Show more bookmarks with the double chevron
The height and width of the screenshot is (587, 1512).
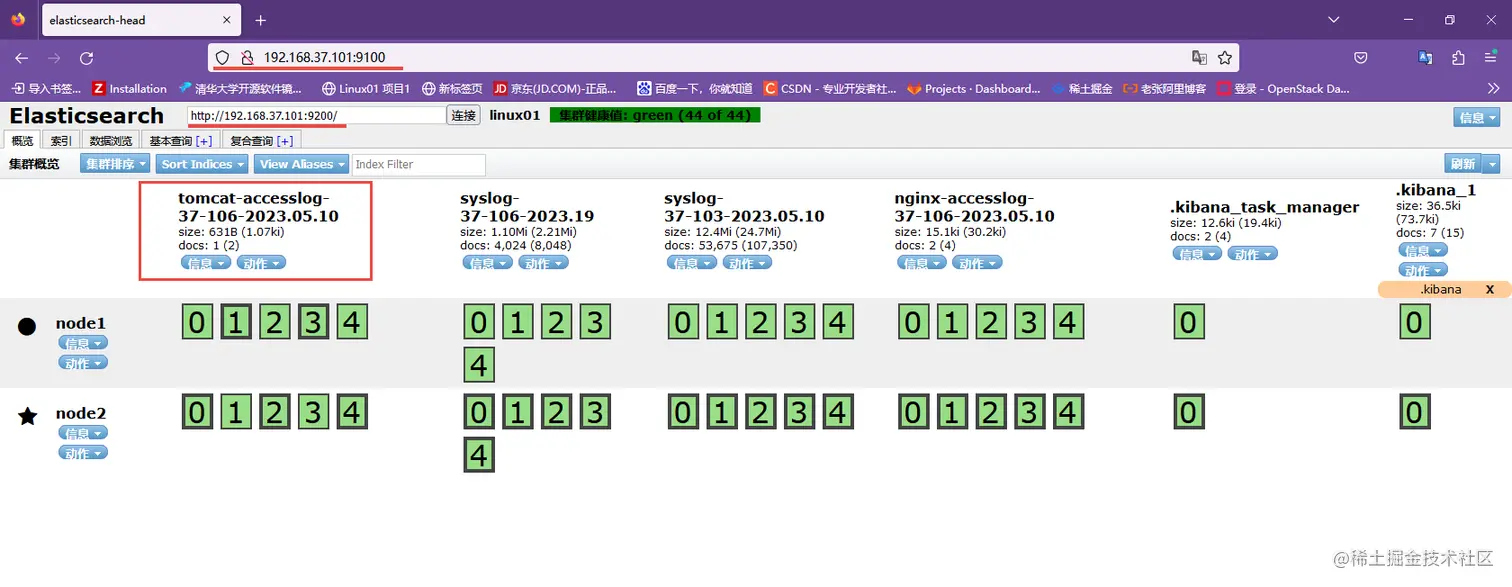coord(1494,88)
